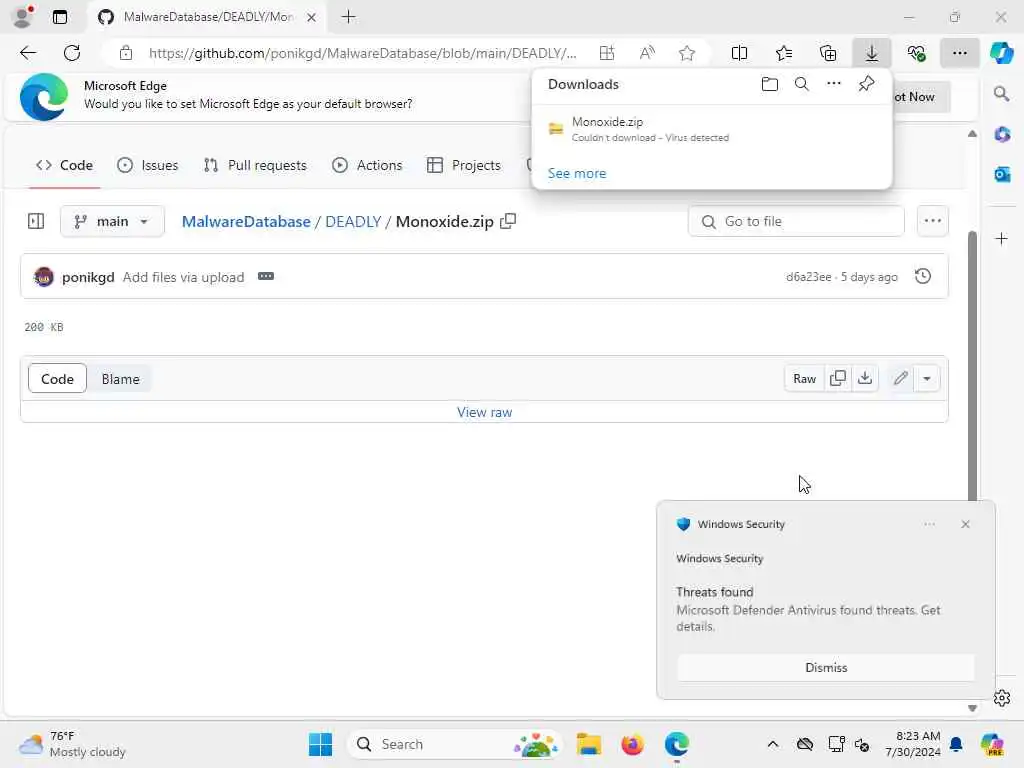
Task: Close Windows Security toast with X
Action: (965, 524)
